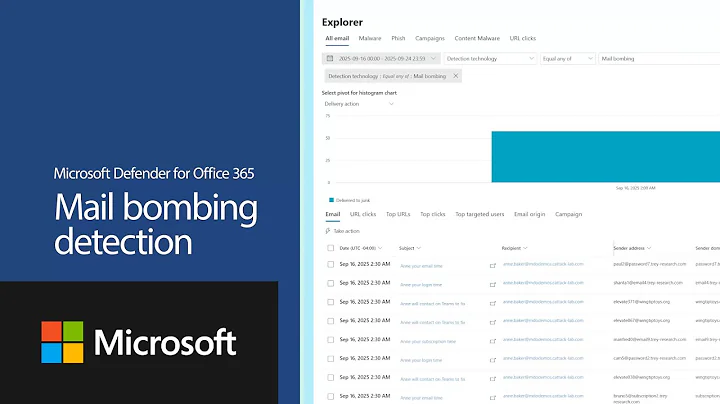Open the Campaign tab in the details area
This screenshot has width=720, height=404.
click(x=568, y=214)
